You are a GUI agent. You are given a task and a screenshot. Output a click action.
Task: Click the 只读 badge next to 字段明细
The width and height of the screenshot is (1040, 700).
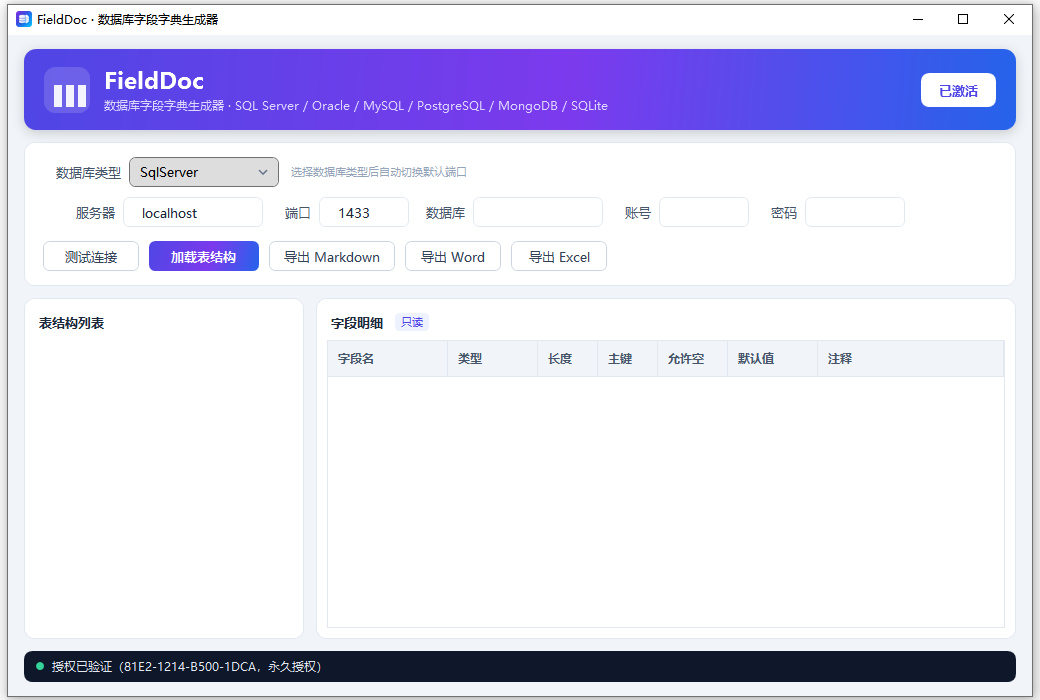pos(412,322)
